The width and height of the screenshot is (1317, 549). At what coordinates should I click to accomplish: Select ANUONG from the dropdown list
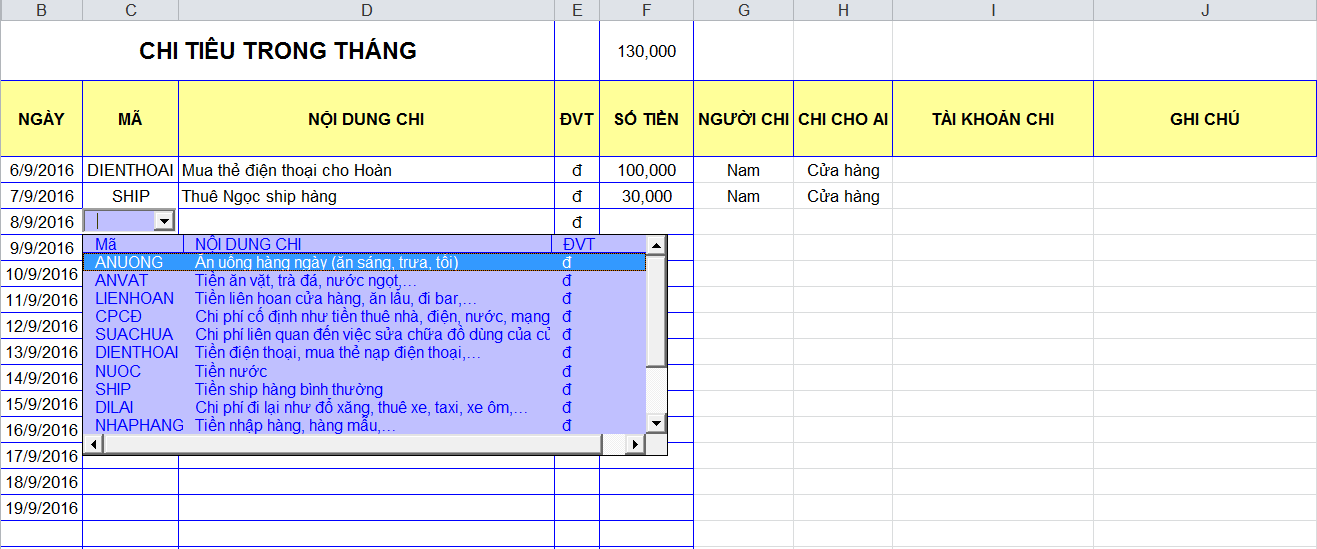[129, 262]
